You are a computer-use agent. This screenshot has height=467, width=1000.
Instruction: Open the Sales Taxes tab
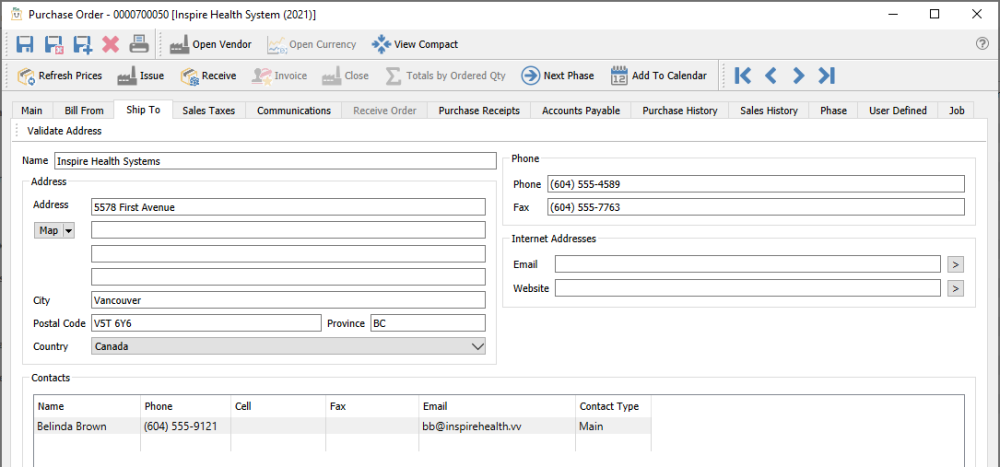pos(208,111)
